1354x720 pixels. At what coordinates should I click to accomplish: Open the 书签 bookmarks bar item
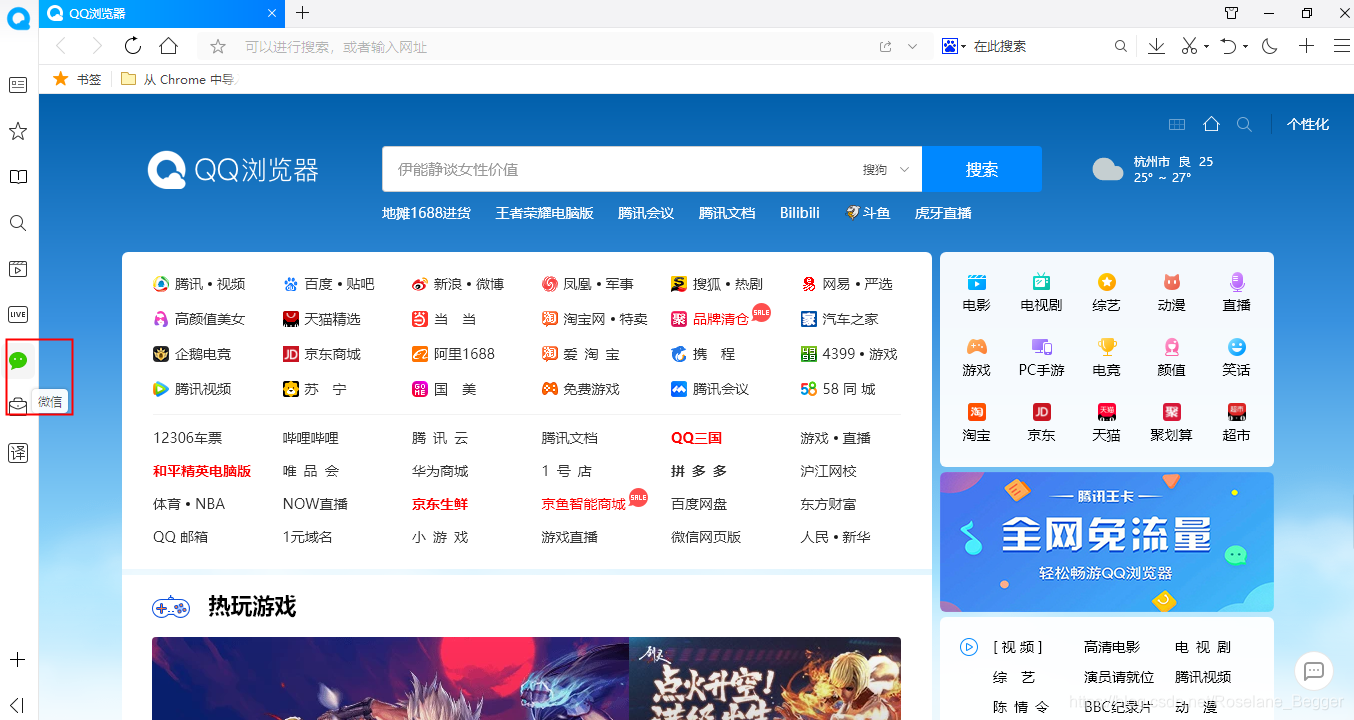coord(77,79)
